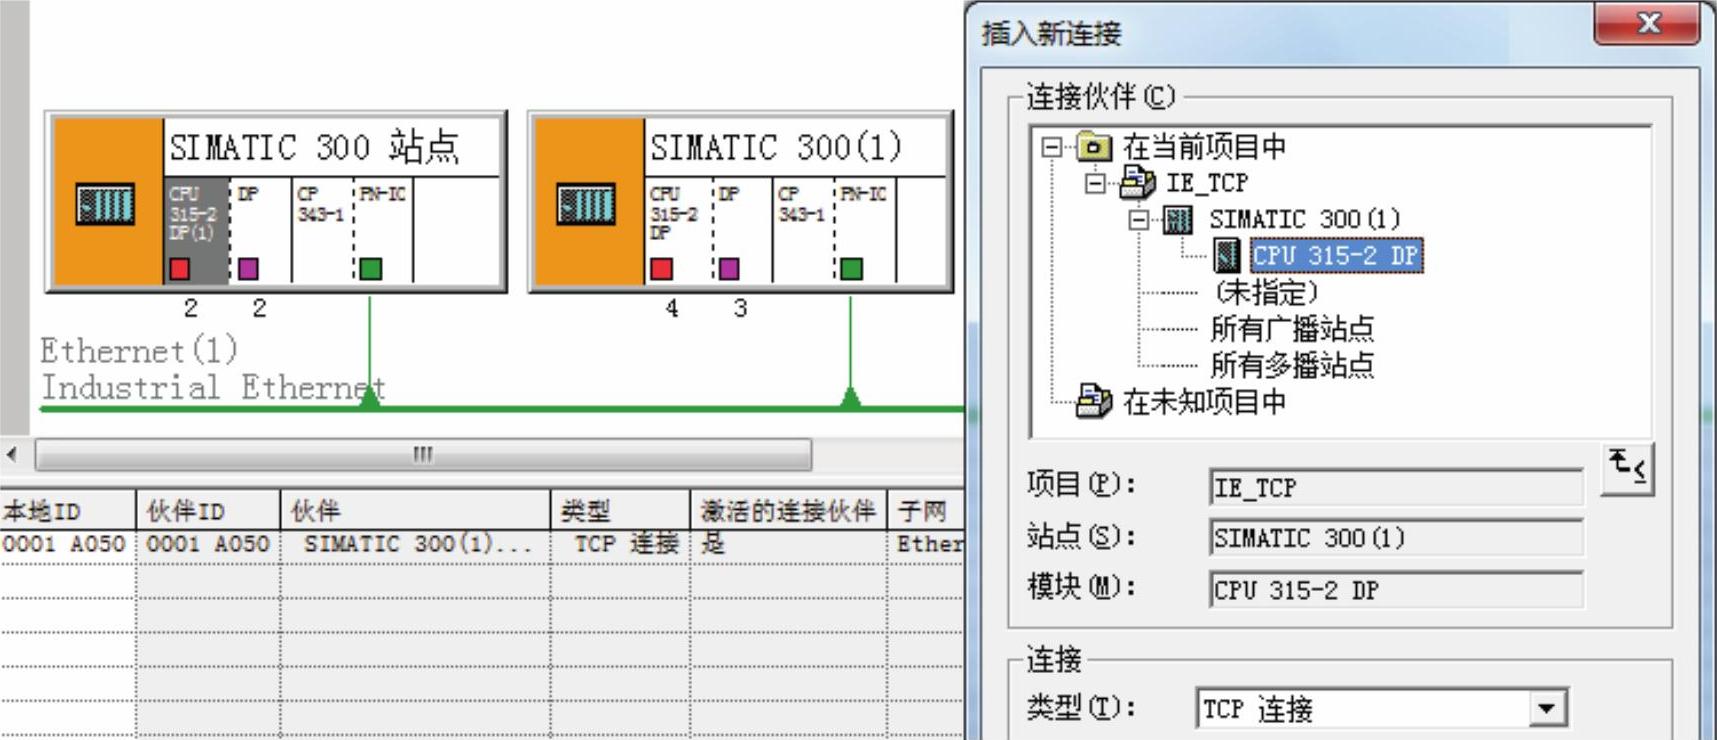This screenshot has width=1717, height=740.
Task: Select IE_TCP in the connection partner tree
Action: tap(1207, 183)
